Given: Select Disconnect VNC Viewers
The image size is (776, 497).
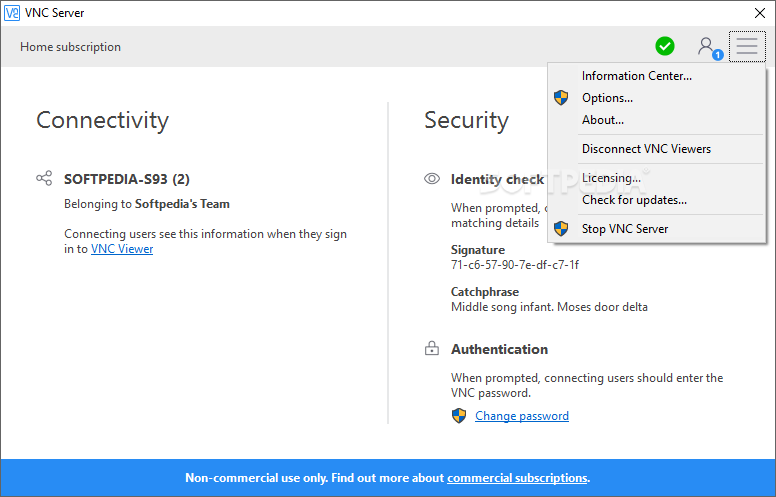Looking at the screenshot, I should tap(656, 149).
